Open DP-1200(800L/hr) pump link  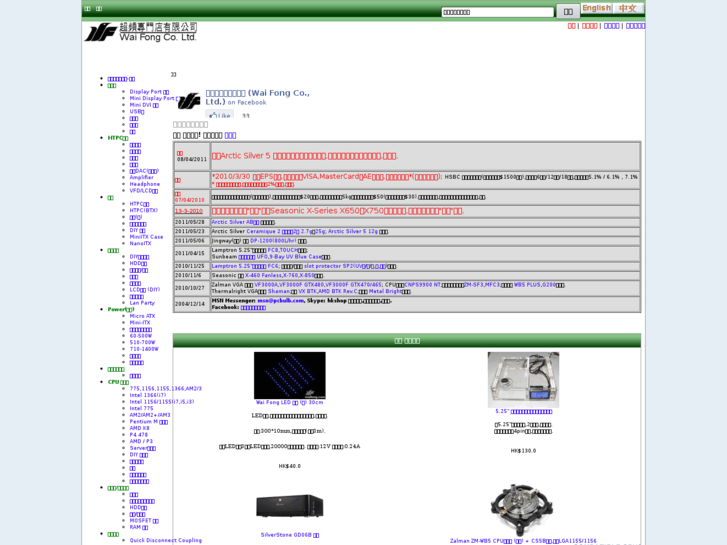(273, 241)
